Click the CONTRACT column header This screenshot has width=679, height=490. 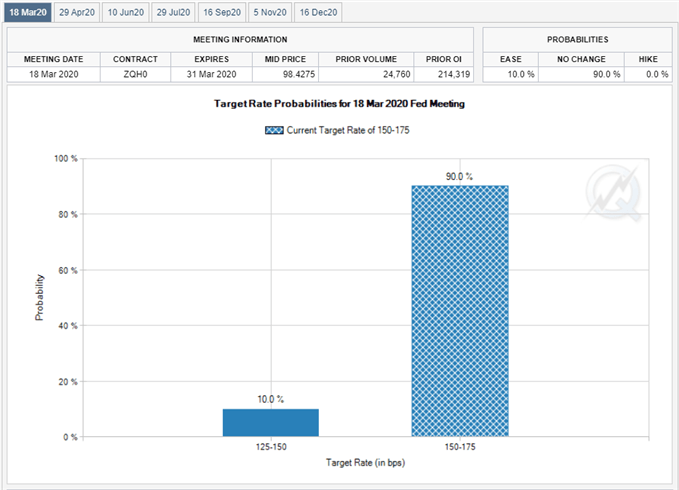pyautogui.click(x=135, y=59)
